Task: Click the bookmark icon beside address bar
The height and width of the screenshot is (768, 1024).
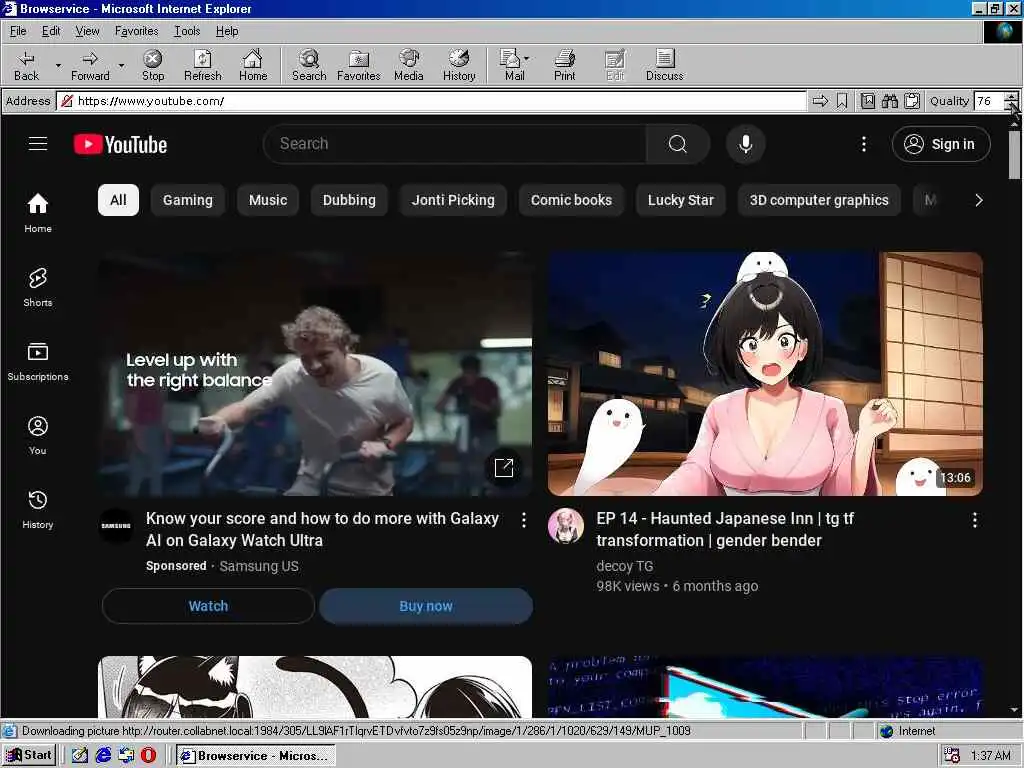Action: coord(842,101)
